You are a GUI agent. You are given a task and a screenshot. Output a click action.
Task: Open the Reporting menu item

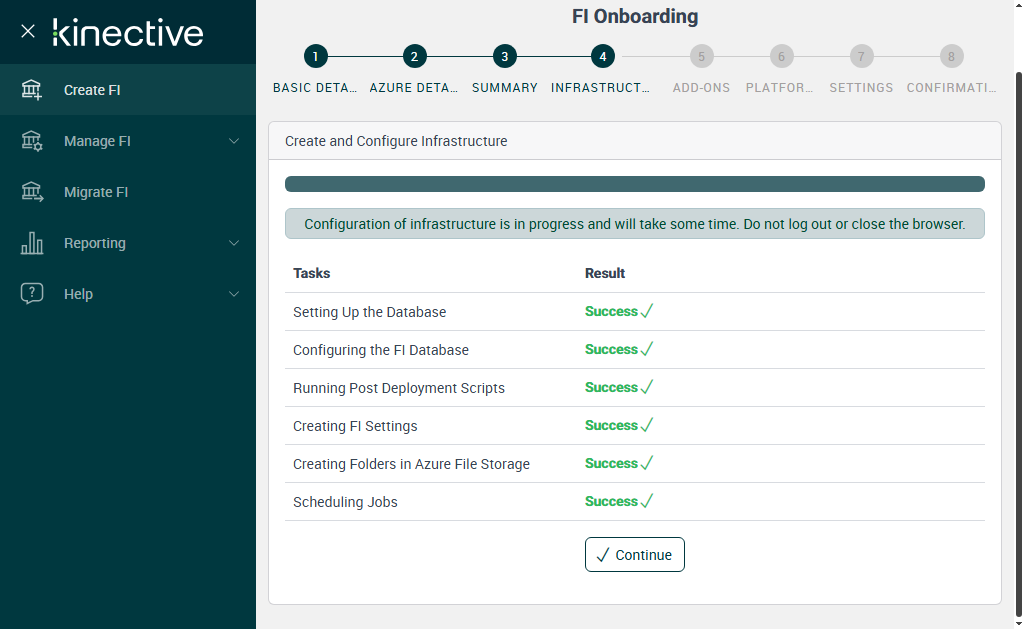(x=128, y=242)
